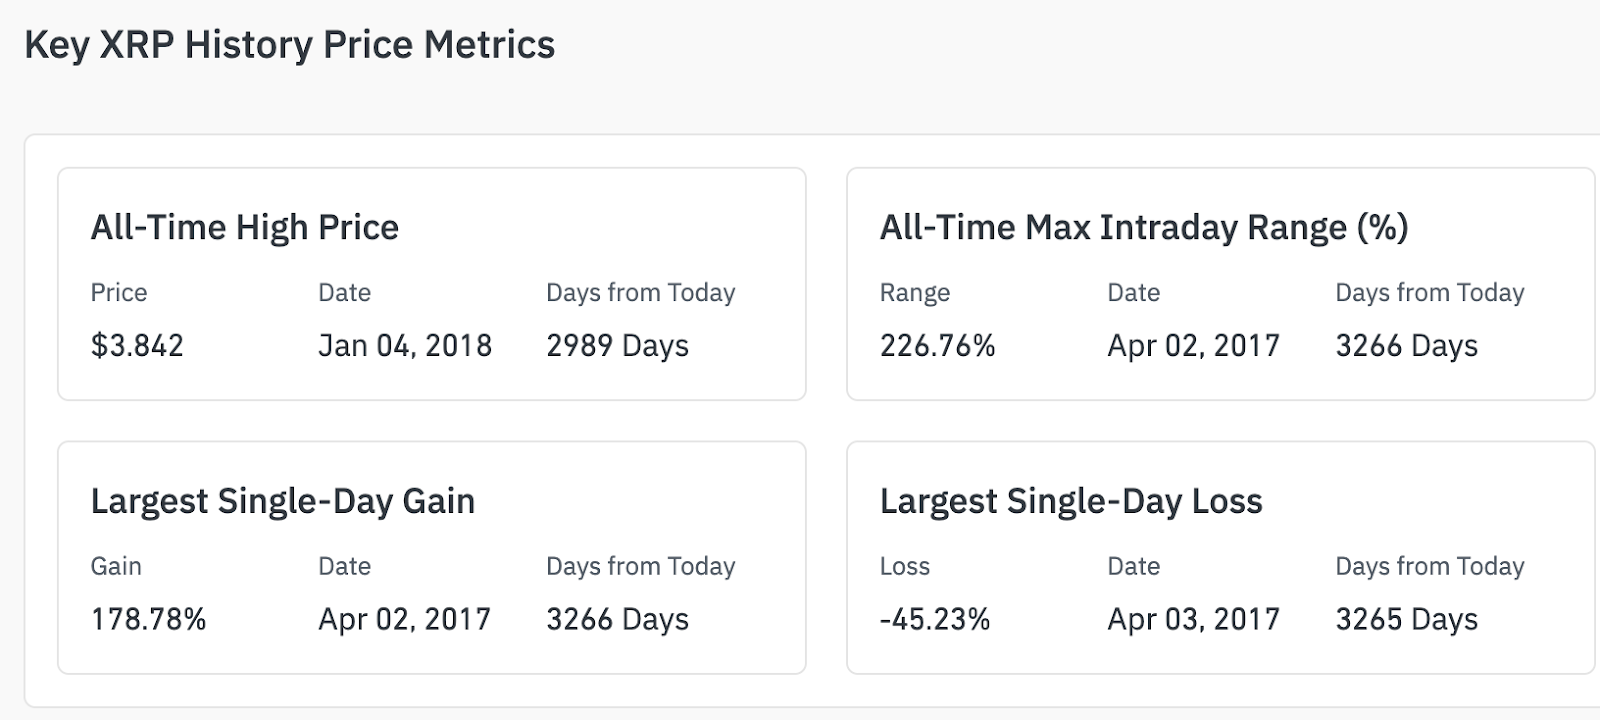Click the Largest Single-Day Gain card title

[x=282, y=501]
